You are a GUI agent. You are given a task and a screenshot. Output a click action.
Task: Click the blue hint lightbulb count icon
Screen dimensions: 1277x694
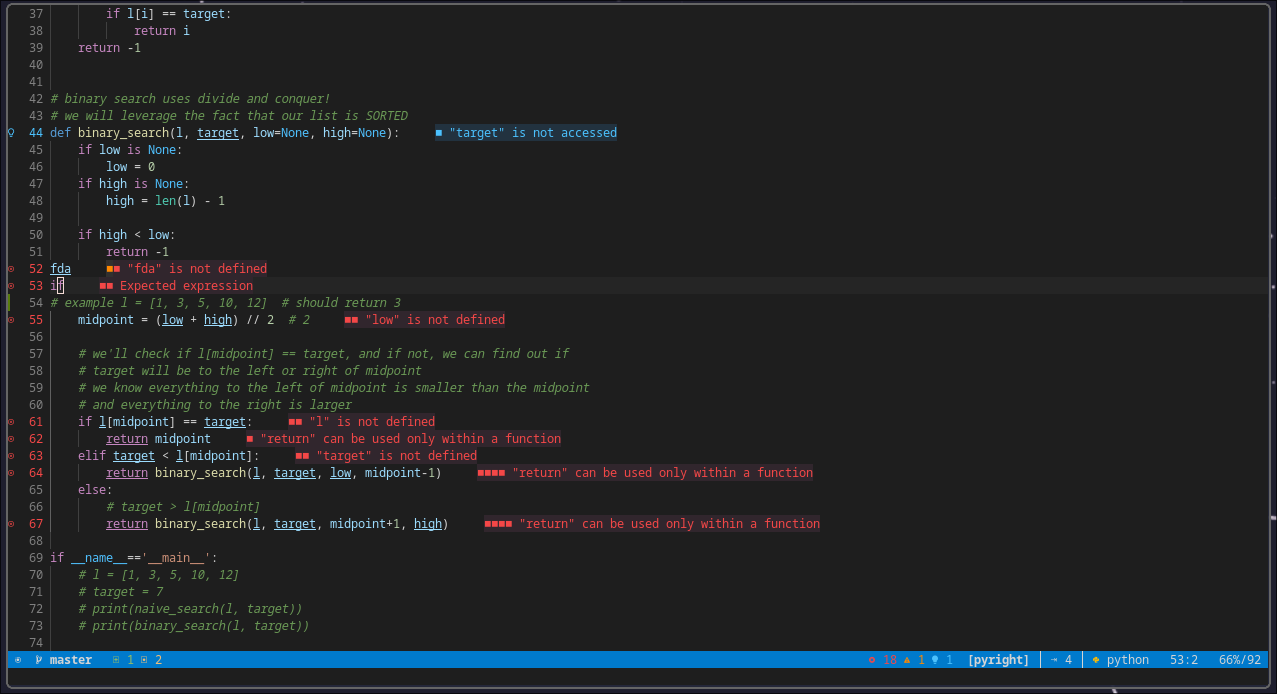tap(935, 660)
